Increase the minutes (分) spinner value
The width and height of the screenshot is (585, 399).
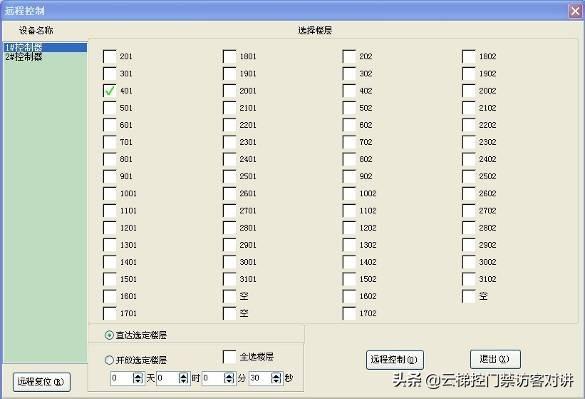click(229, 376)
